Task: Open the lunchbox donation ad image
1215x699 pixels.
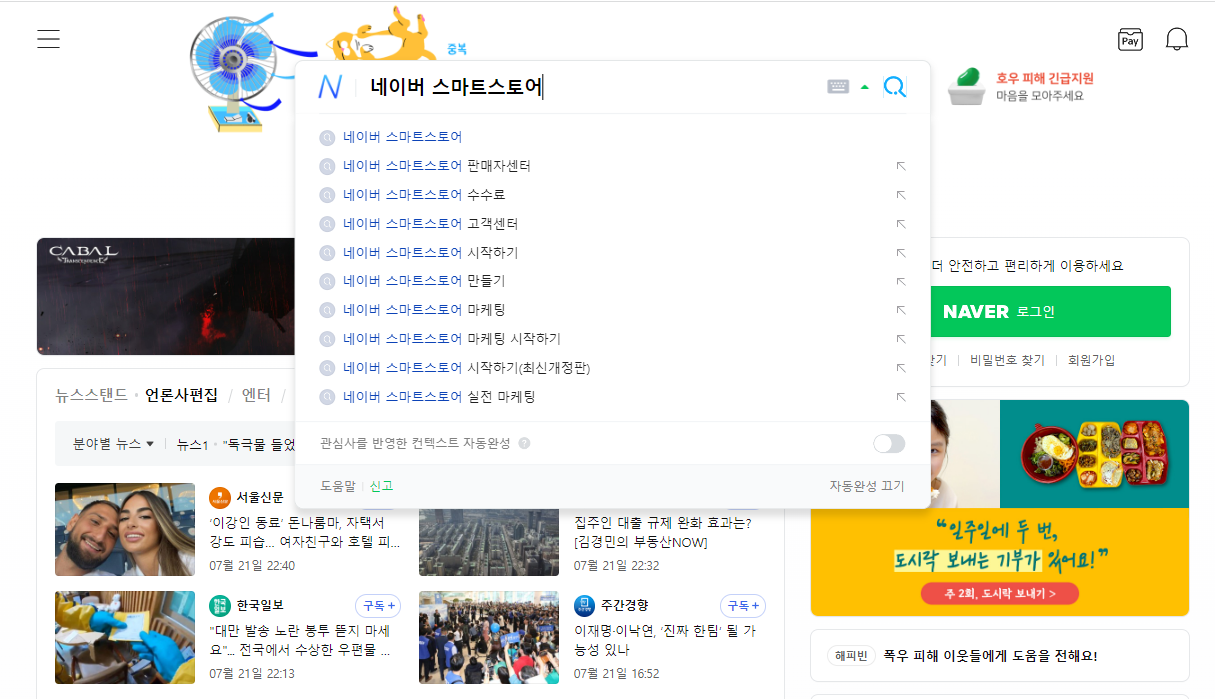Action: (1000, 508)
